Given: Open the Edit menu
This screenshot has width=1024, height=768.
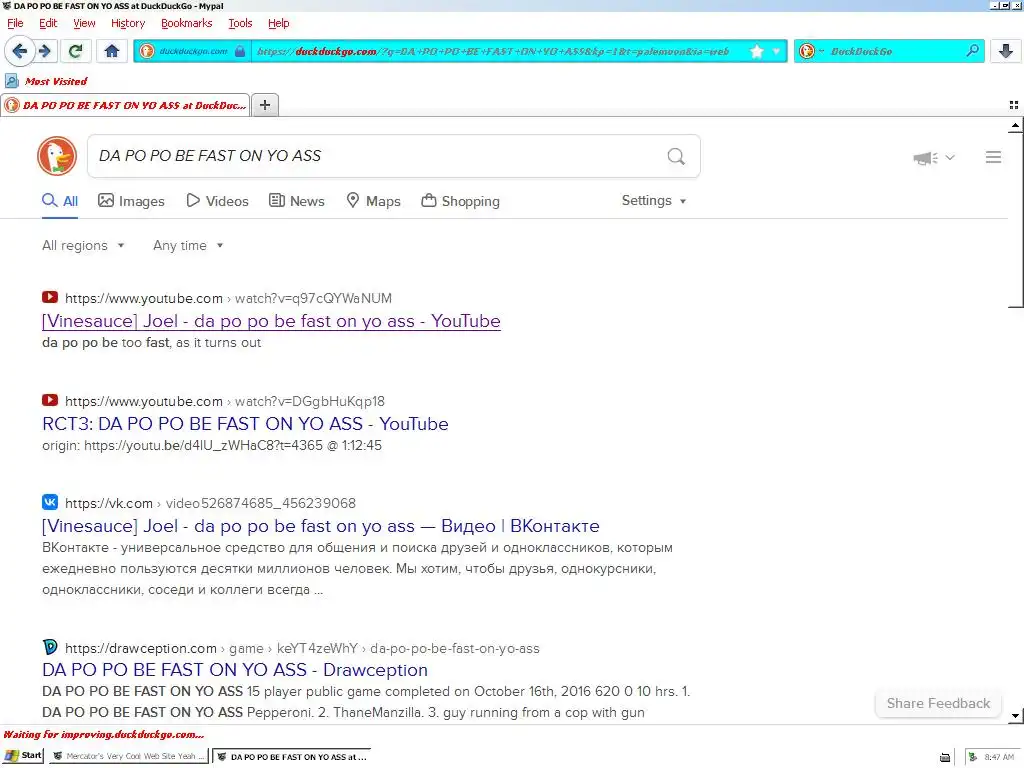Looking at the screenshot, I should click(48, 23).
